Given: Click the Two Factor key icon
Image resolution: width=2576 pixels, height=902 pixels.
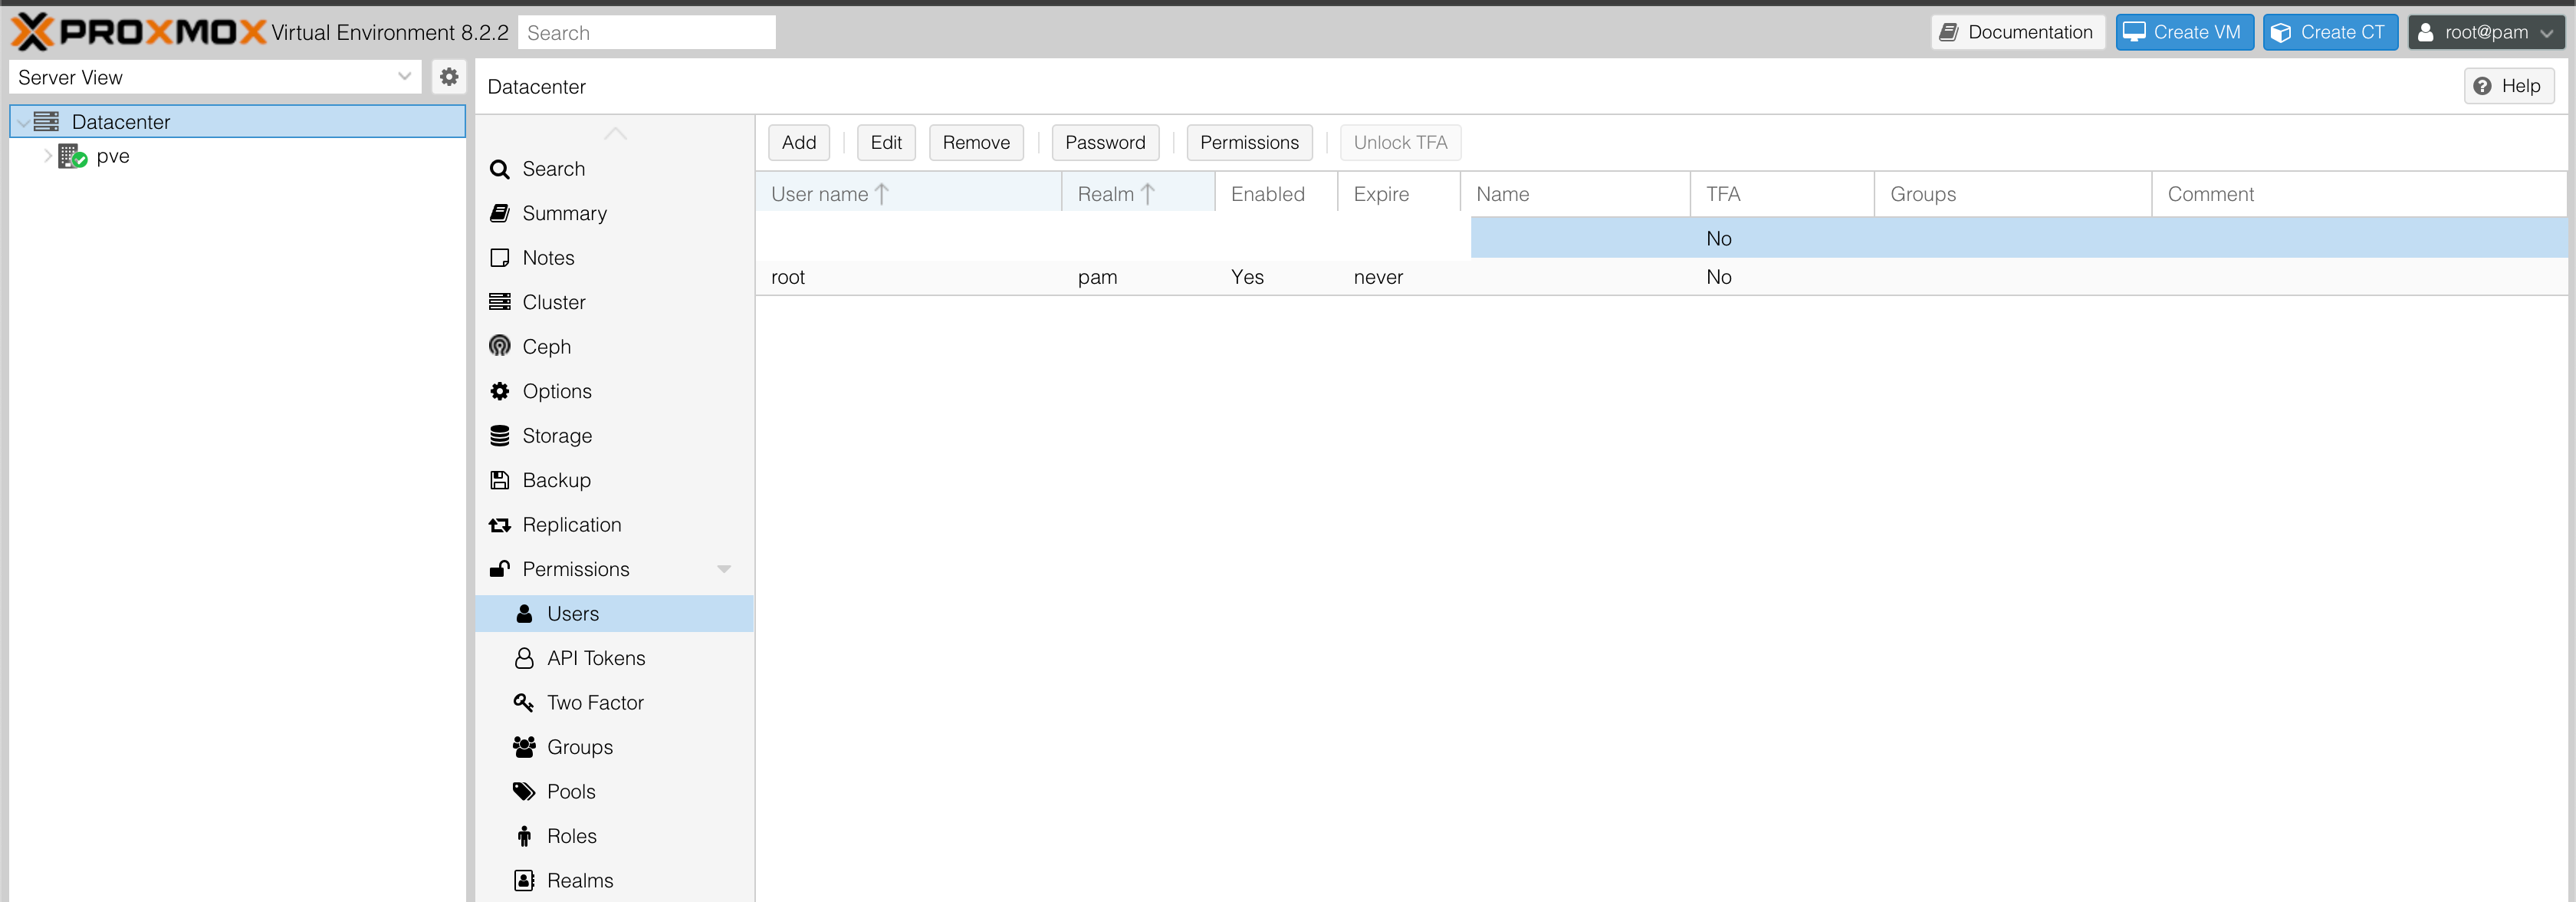Looking at the screenshot, I should click(x=523, y=702).
